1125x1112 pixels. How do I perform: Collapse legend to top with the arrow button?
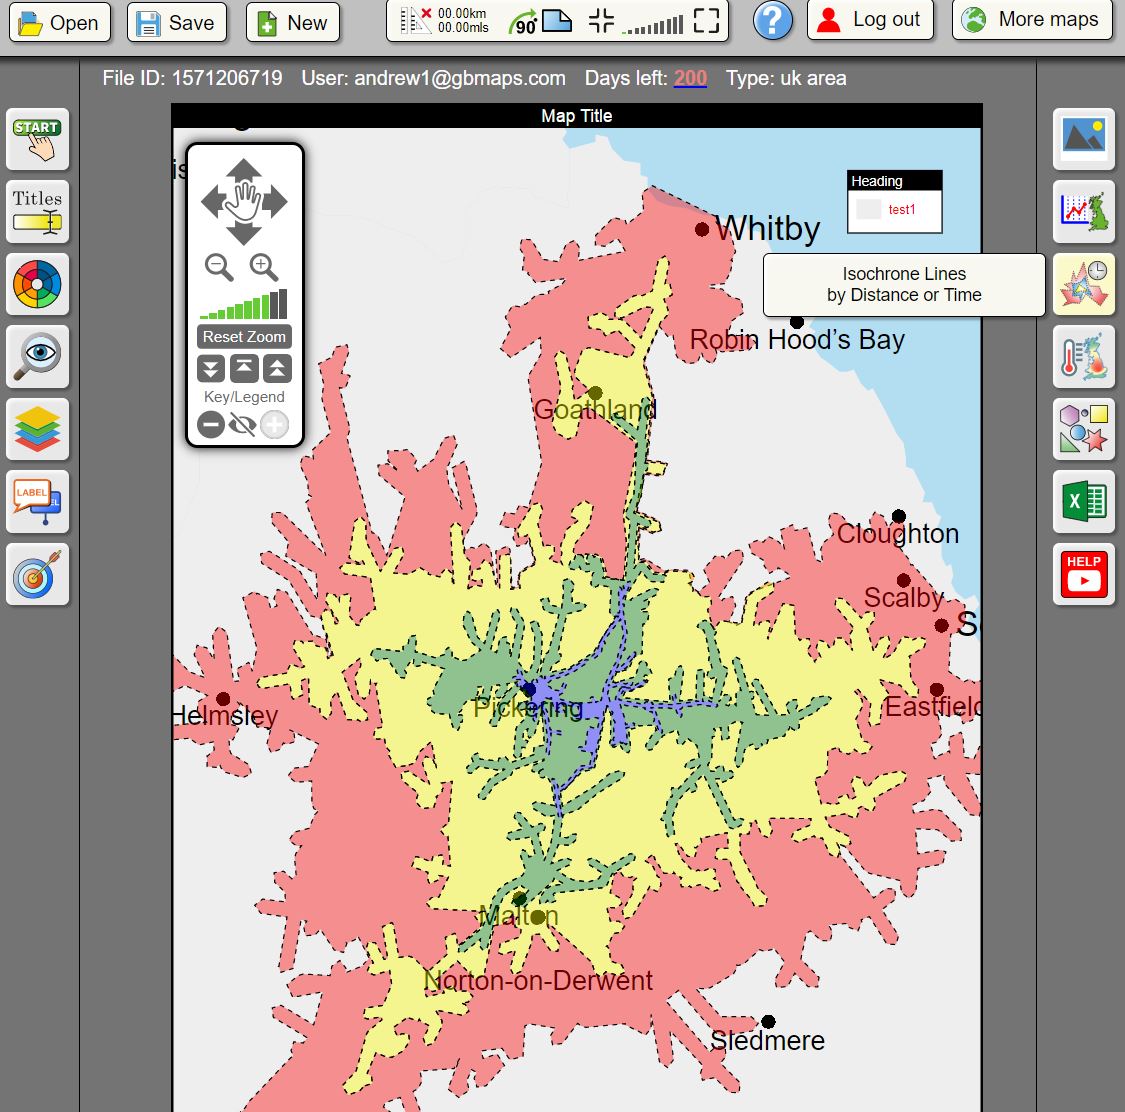click(243, 368)
